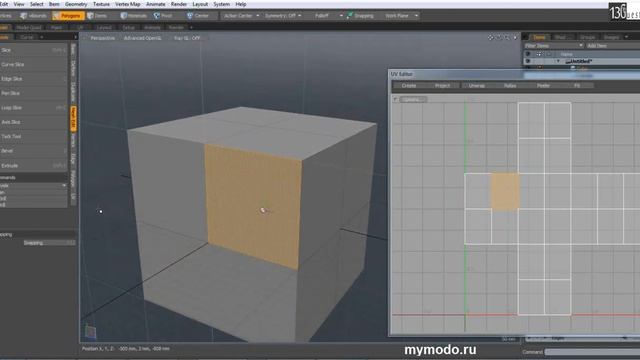
Task: Open the Select menu
Action: (36, 4)
